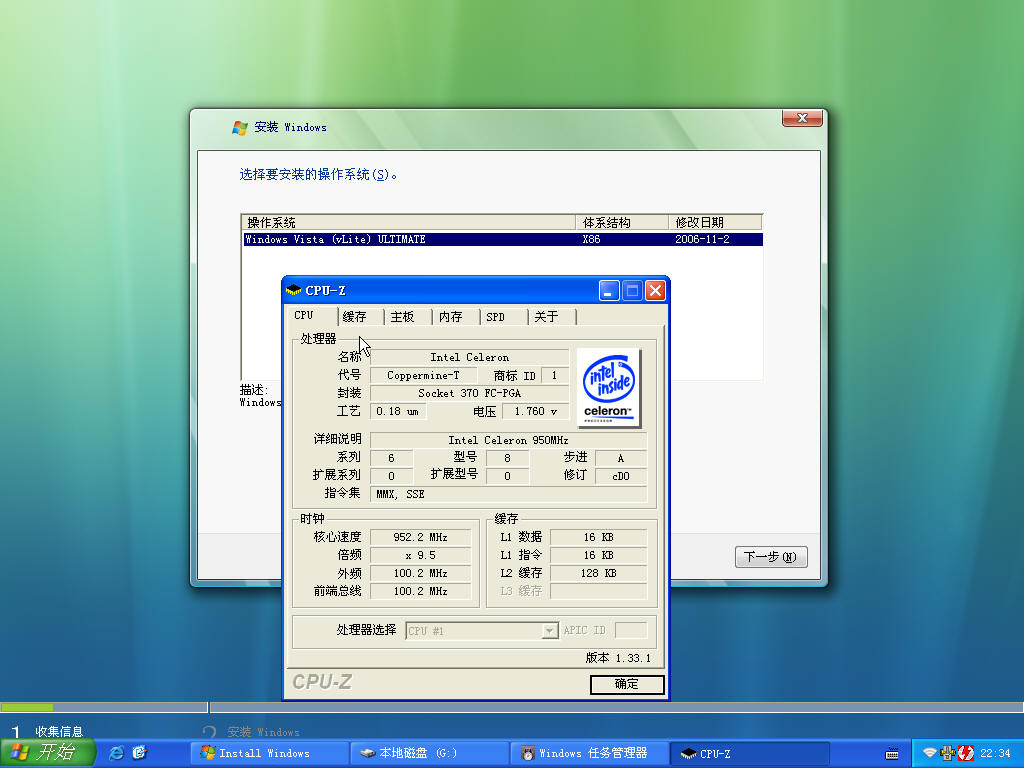Click the CPU-Z taskbar button
1024x768 pixels.
pyautogui.click(x=750, y=753)
